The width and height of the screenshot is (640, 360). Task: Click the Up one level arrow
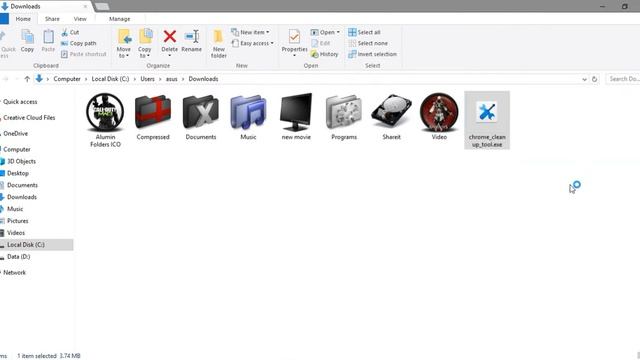tap(27, 79)
